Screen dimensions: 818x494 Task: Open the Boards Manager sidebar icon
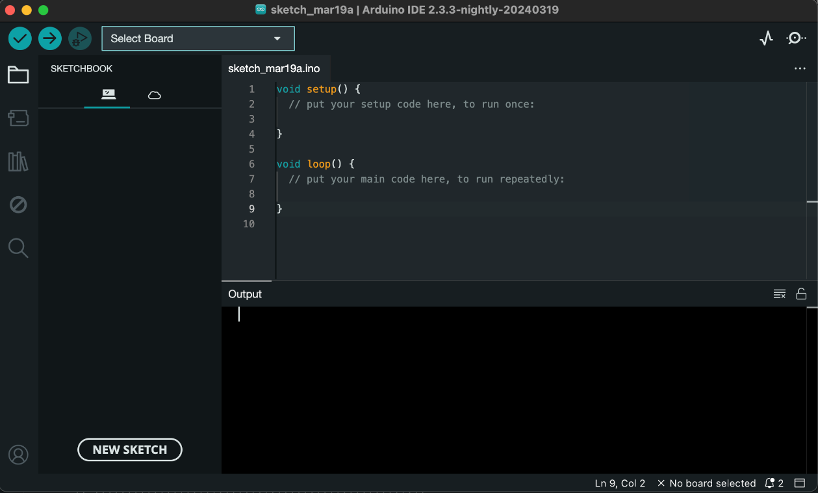(18, 118)
